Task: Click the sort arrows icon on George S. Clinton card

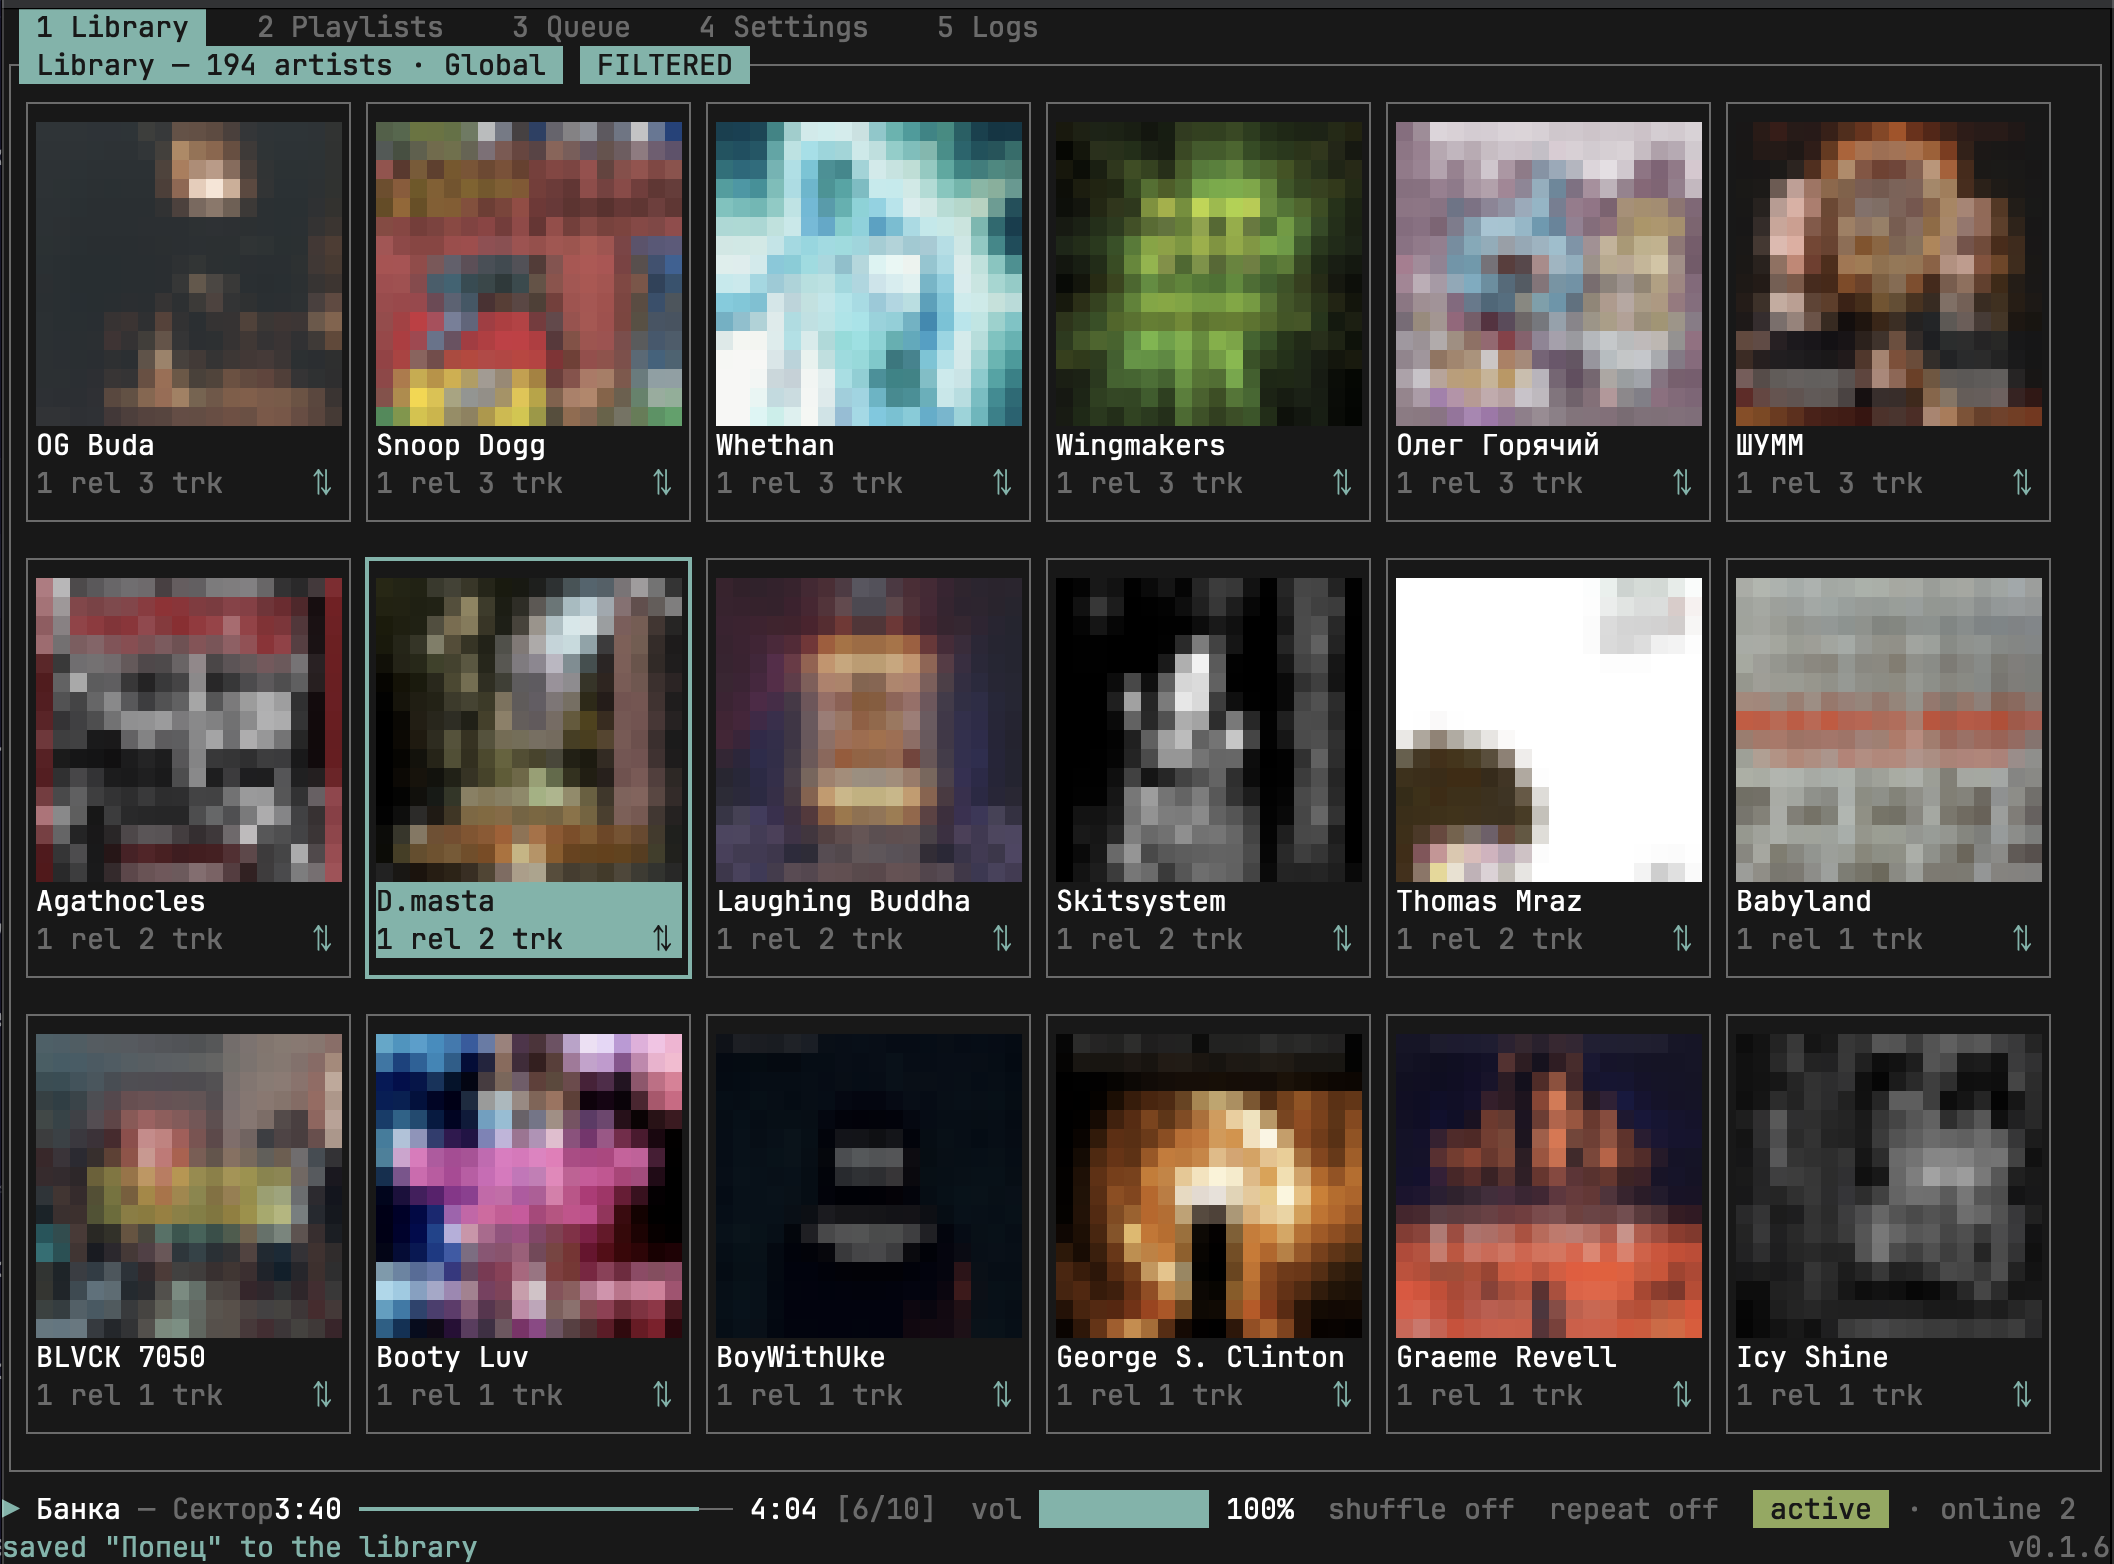Action: [x=1342, y=1395]
